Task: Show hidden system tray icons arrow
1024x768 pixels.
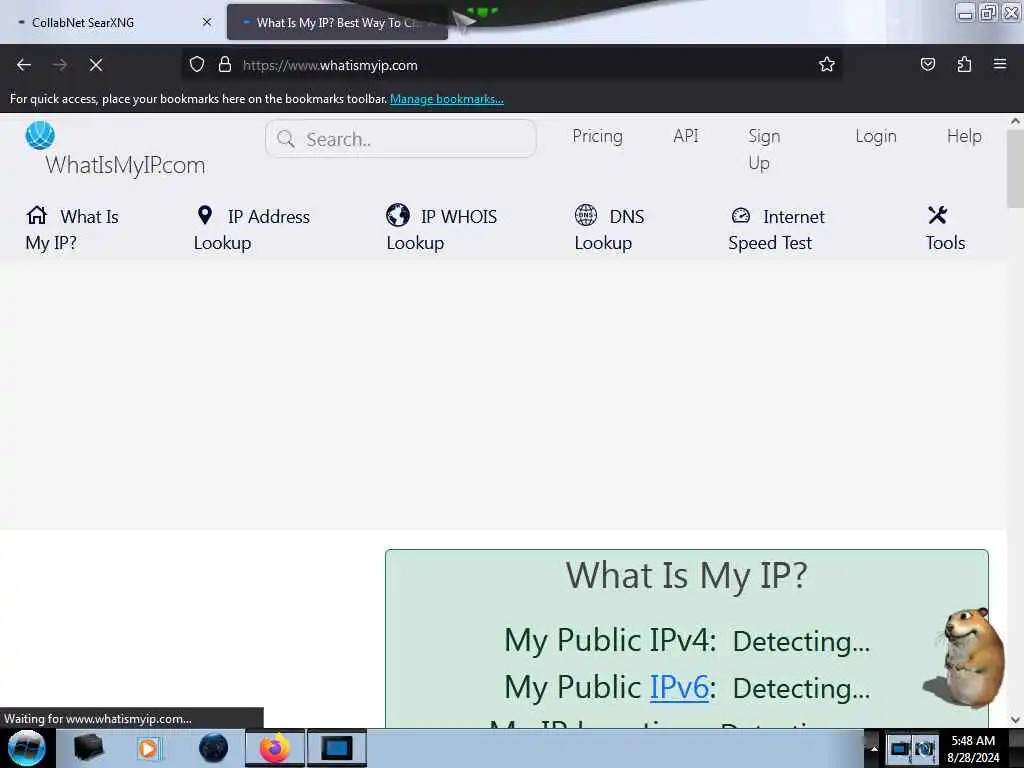Action: click(x=874, y=748)
